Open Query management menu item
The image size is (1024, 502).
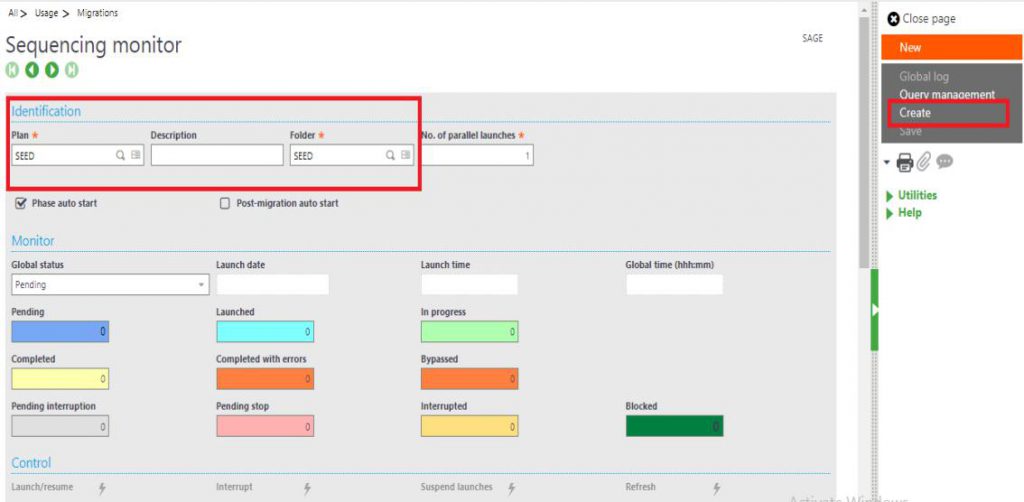pyautogui.click(x=947, y=95)
